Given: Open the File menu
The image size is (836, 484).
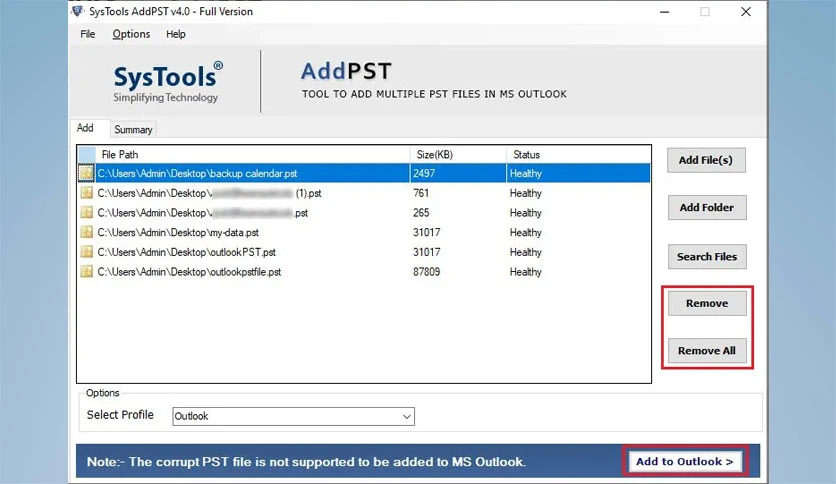Looking at the screenshot, I should pos(87,34).
